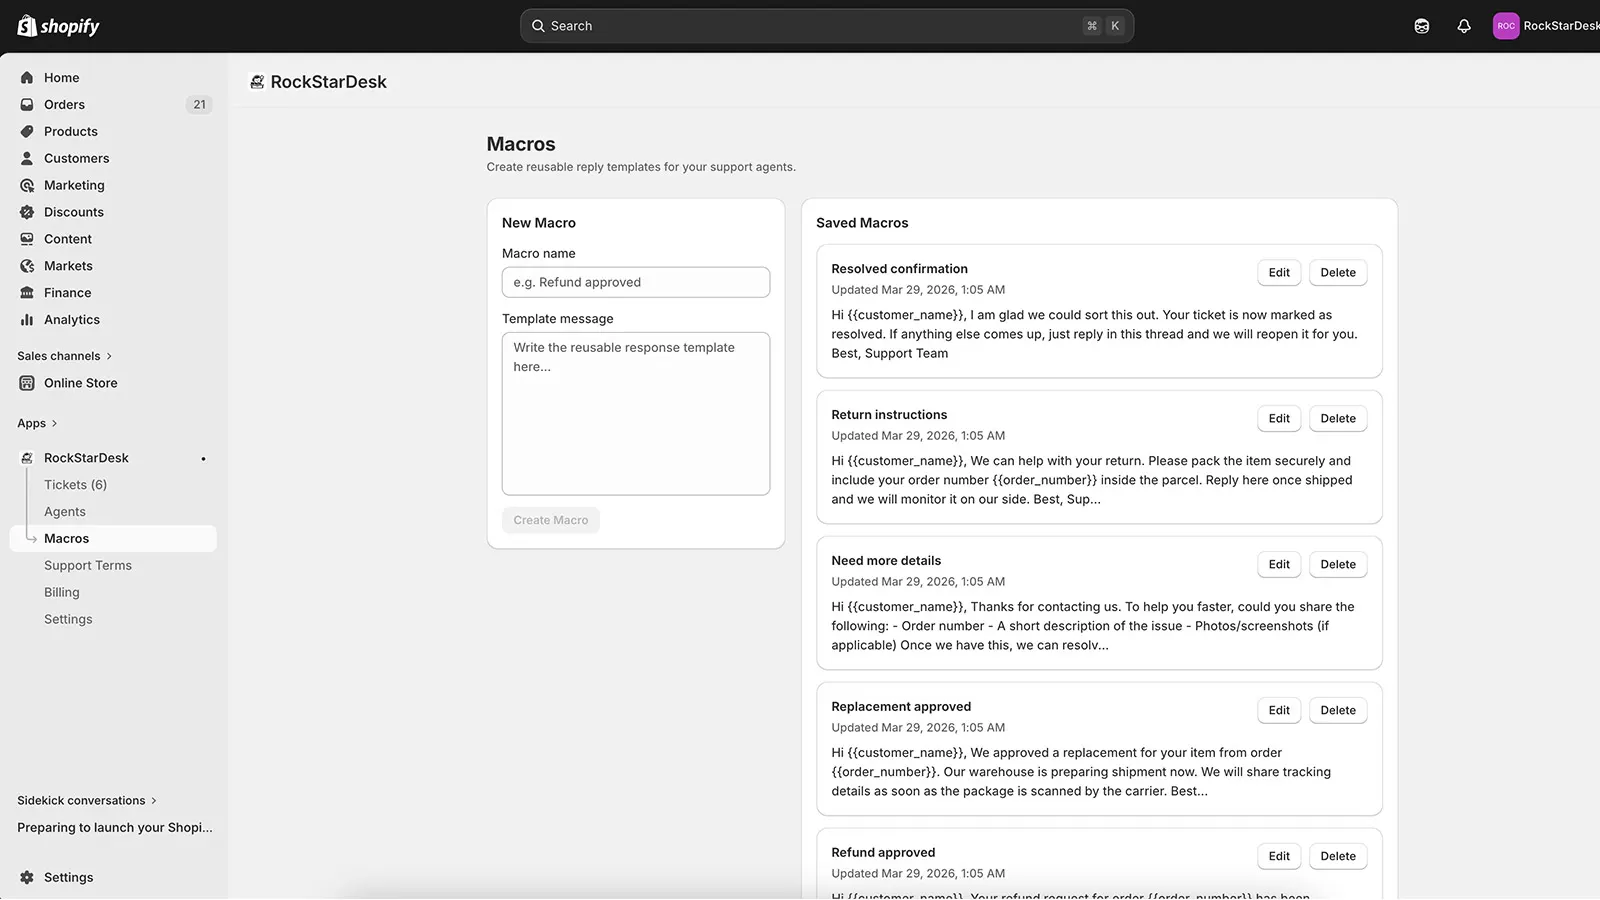Open the Orders page
1600x900 pixels.
tap(64, 105)
